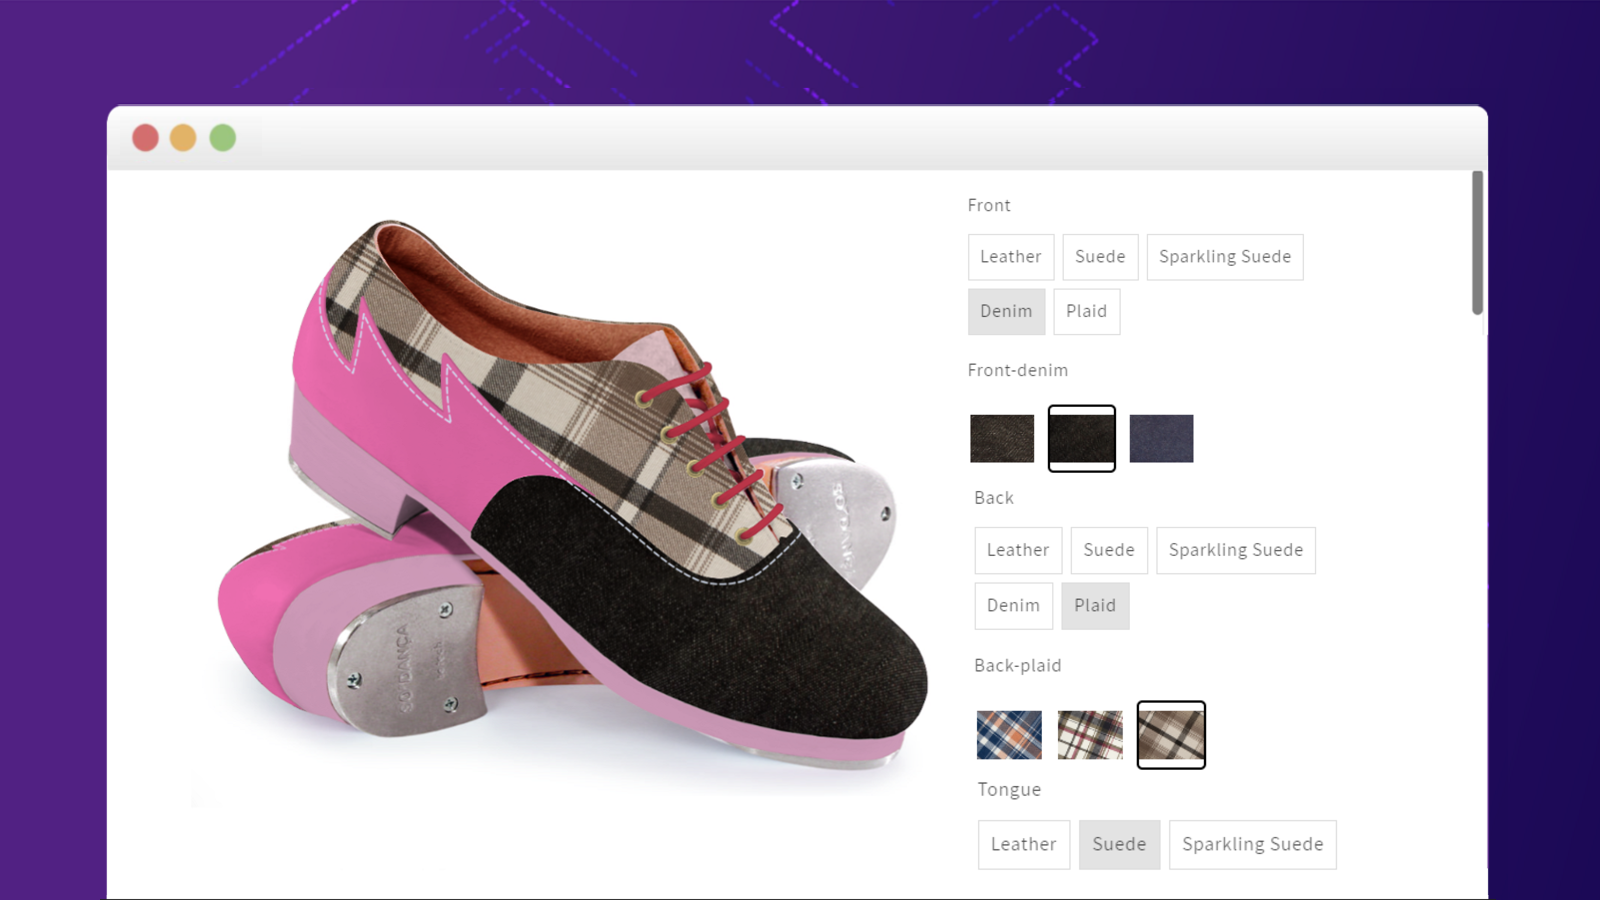Select the first brown Front-denim swatch

click(x=1002, y=438)
